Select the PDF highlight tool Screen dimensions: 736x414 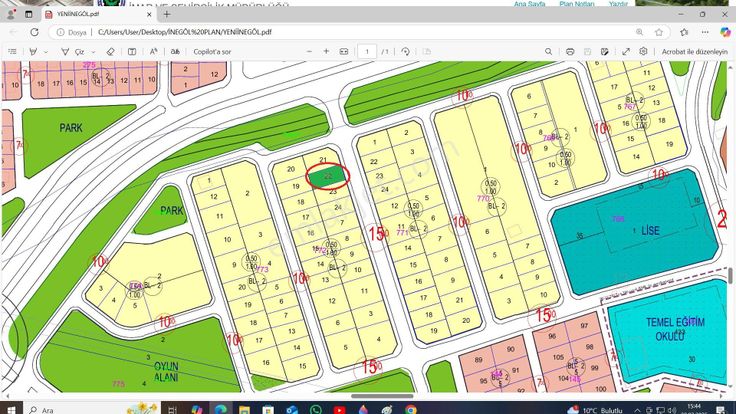coord(33,52)
